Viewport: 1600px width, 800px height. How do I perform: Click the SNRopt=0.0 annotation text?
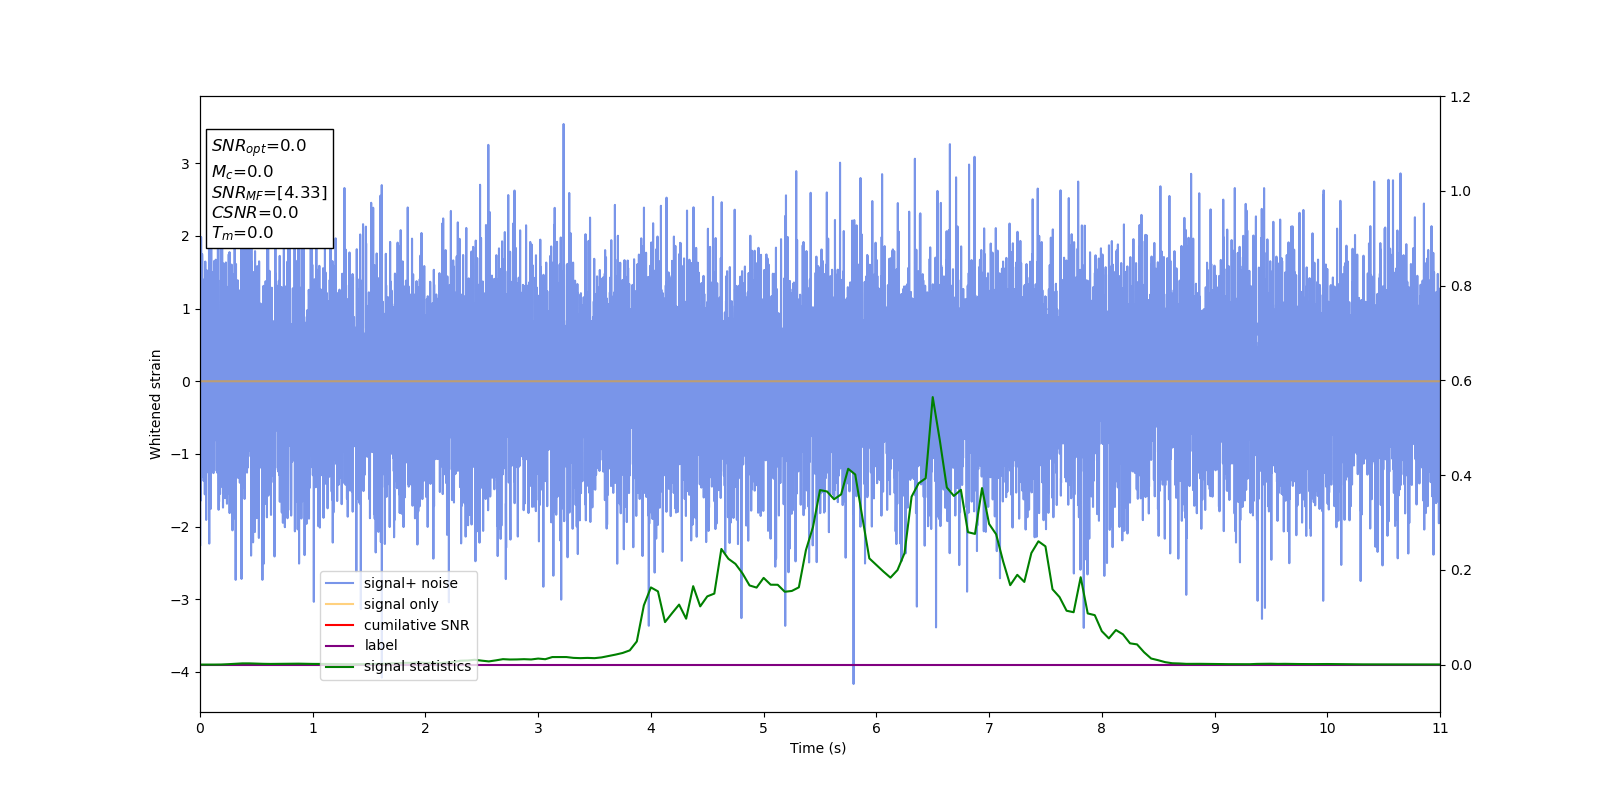pos(259,146)
